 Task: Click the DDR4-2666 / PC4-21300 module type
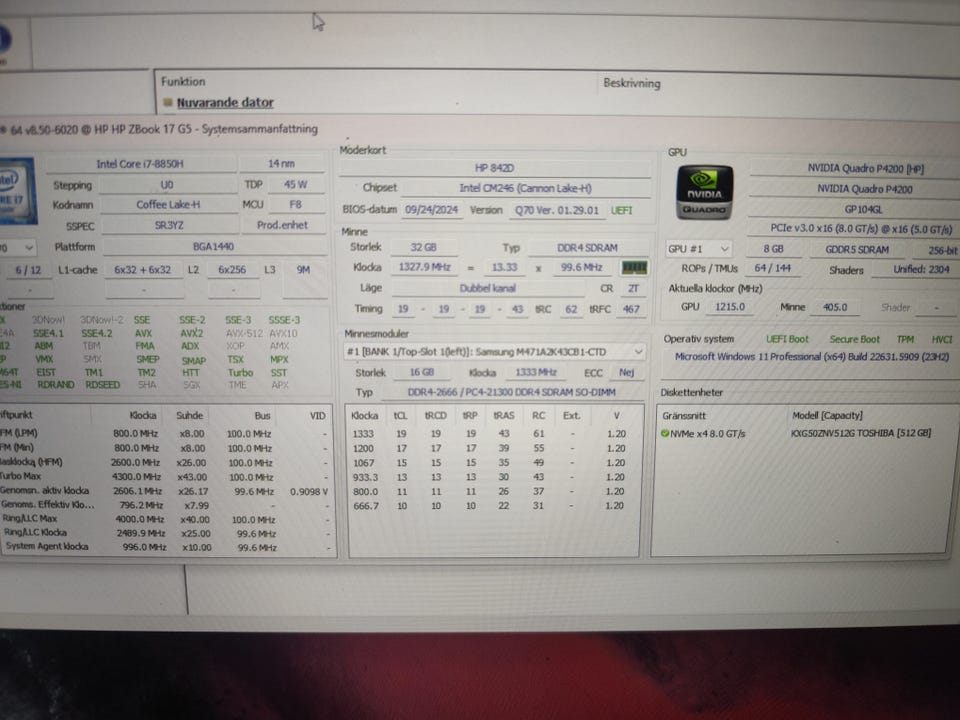point(511,392)
